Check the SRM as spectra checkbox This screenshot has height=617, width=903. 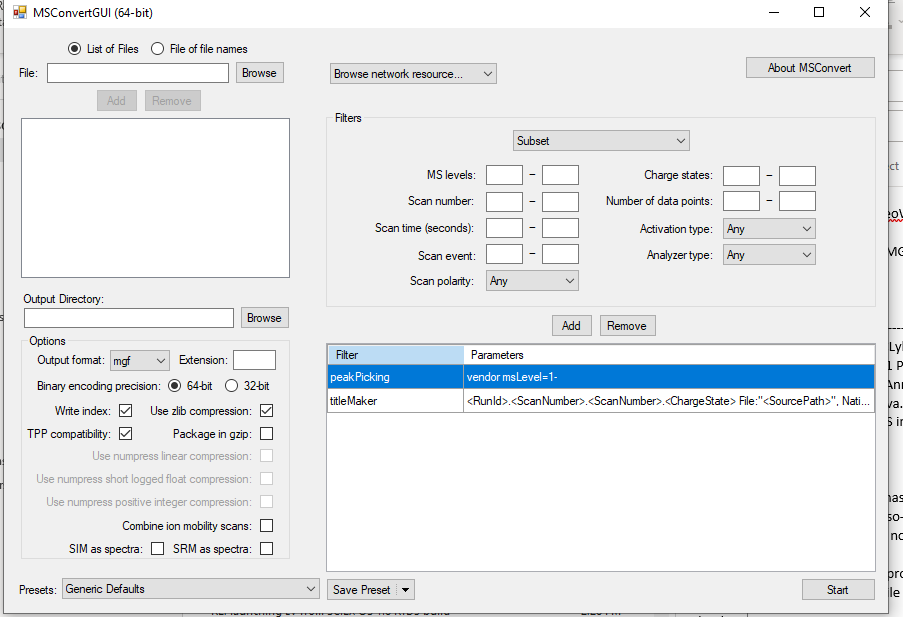tap(266, 549)
